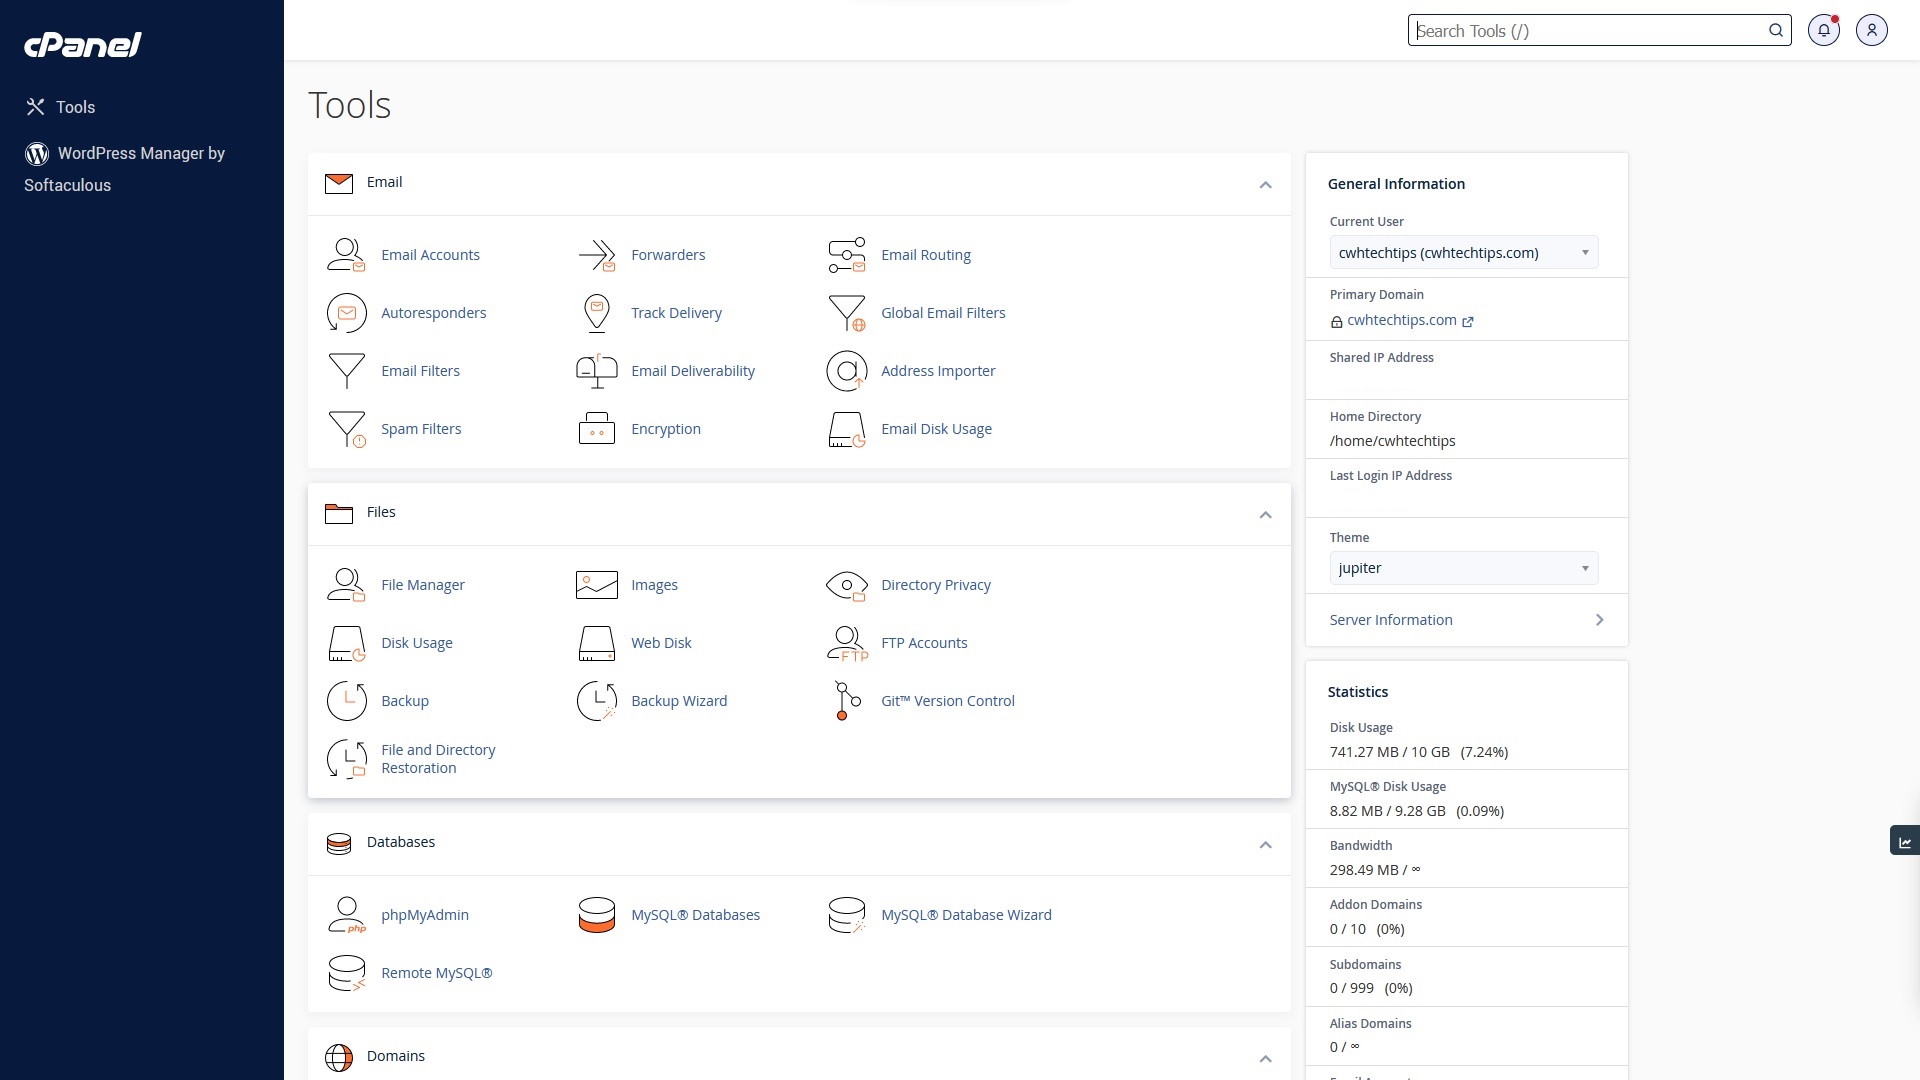The image size is (1920, 1080).
Task: Open MySQL Database Wizard
Action: [965, 915]
